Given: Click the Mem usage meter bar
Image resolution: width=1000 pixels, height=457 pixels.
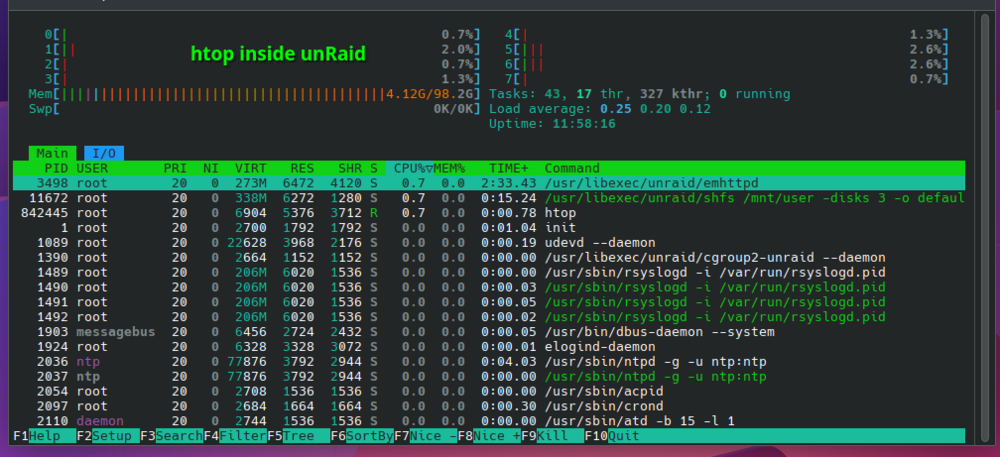Looking at the screenshot, I should pos(255,94).
